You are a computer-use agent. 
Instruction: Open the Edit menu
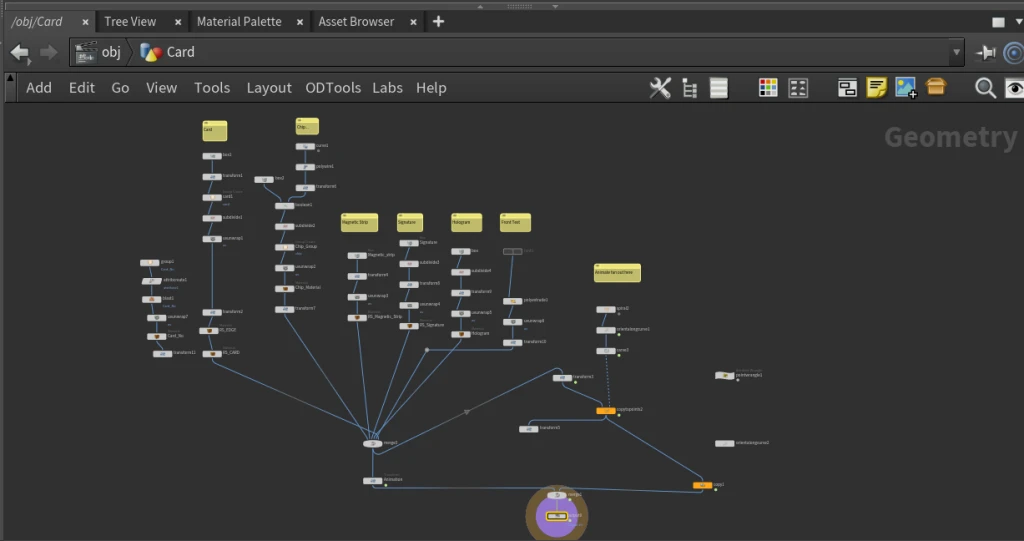pyautogui.click(x=82, y=88)
